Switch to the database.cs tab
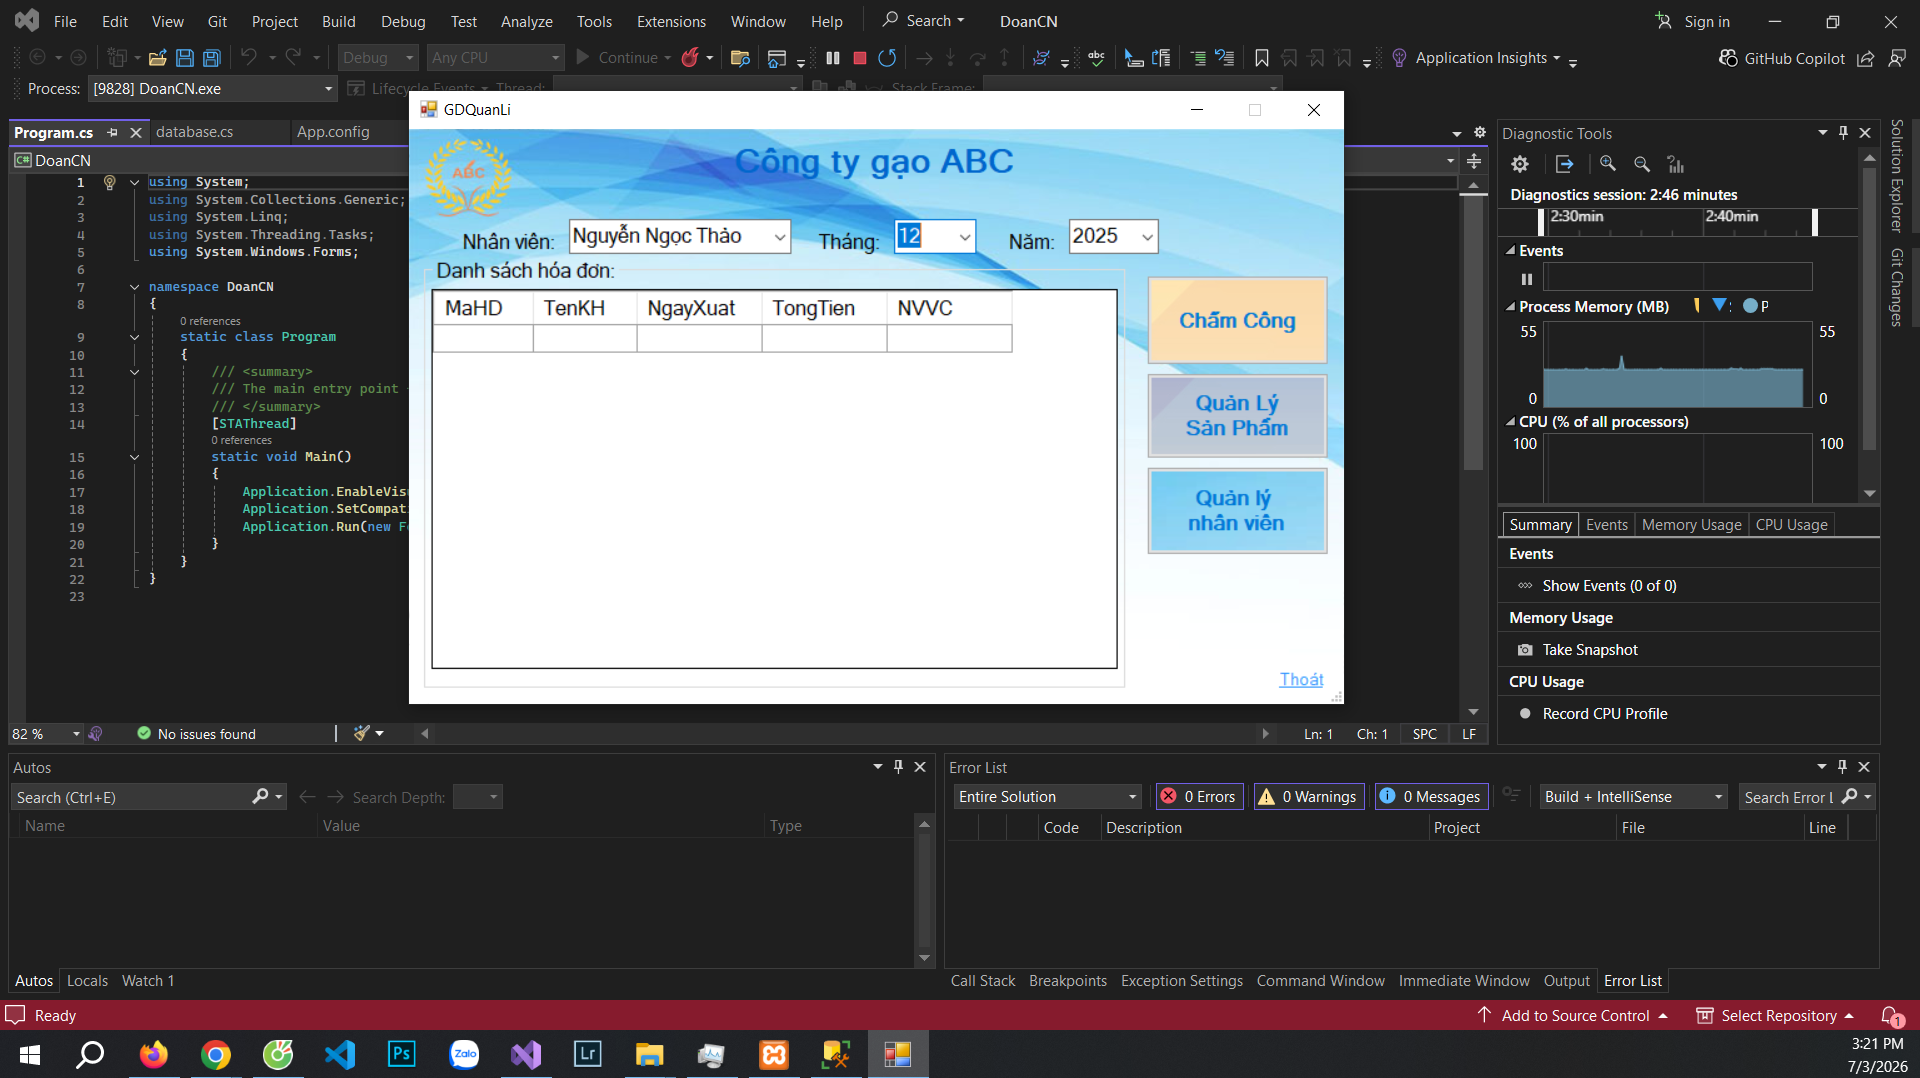This screenshot has height=1078, width=1920. pos(195,132)
